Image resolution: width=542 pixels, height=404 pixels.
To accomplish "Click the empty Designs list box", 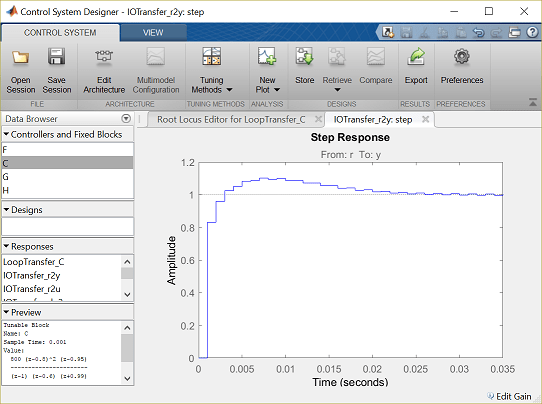I will pyautogui.click(x=68, y=226).
